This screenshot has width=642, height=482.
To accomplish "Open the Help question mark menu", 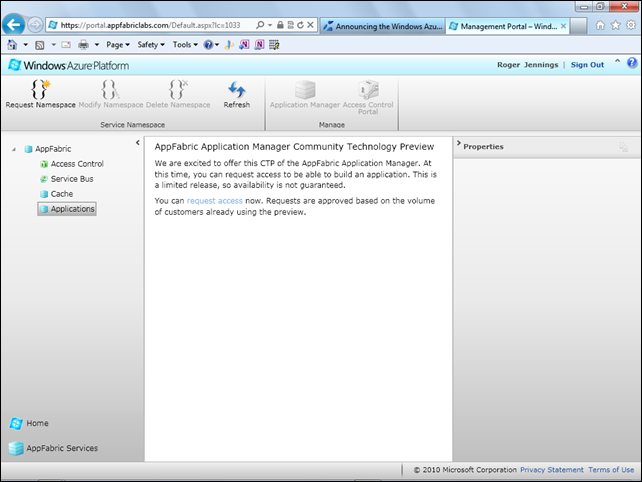I will point(211,45).
